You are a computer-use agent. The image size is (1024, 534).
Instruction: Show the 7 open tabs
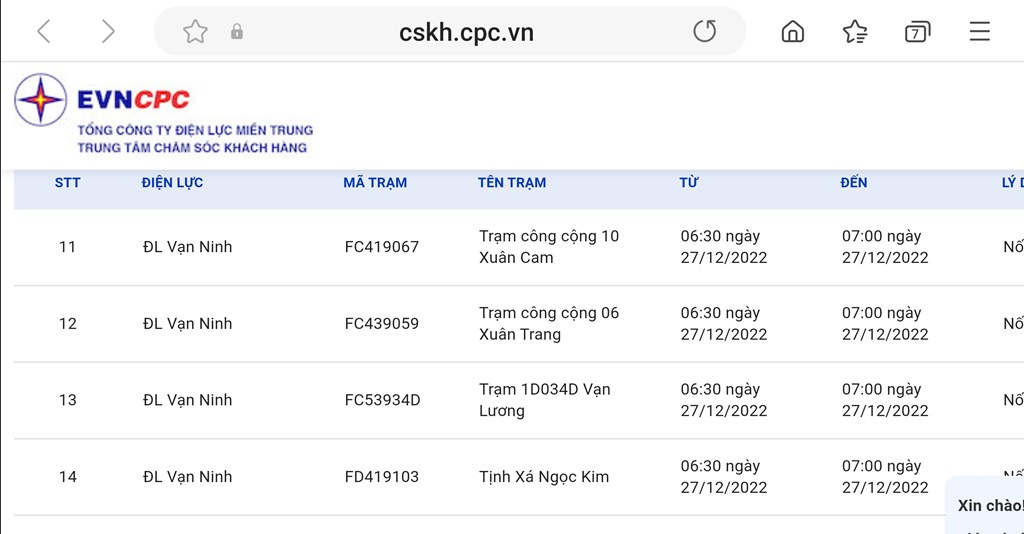(x=916, y=32)
